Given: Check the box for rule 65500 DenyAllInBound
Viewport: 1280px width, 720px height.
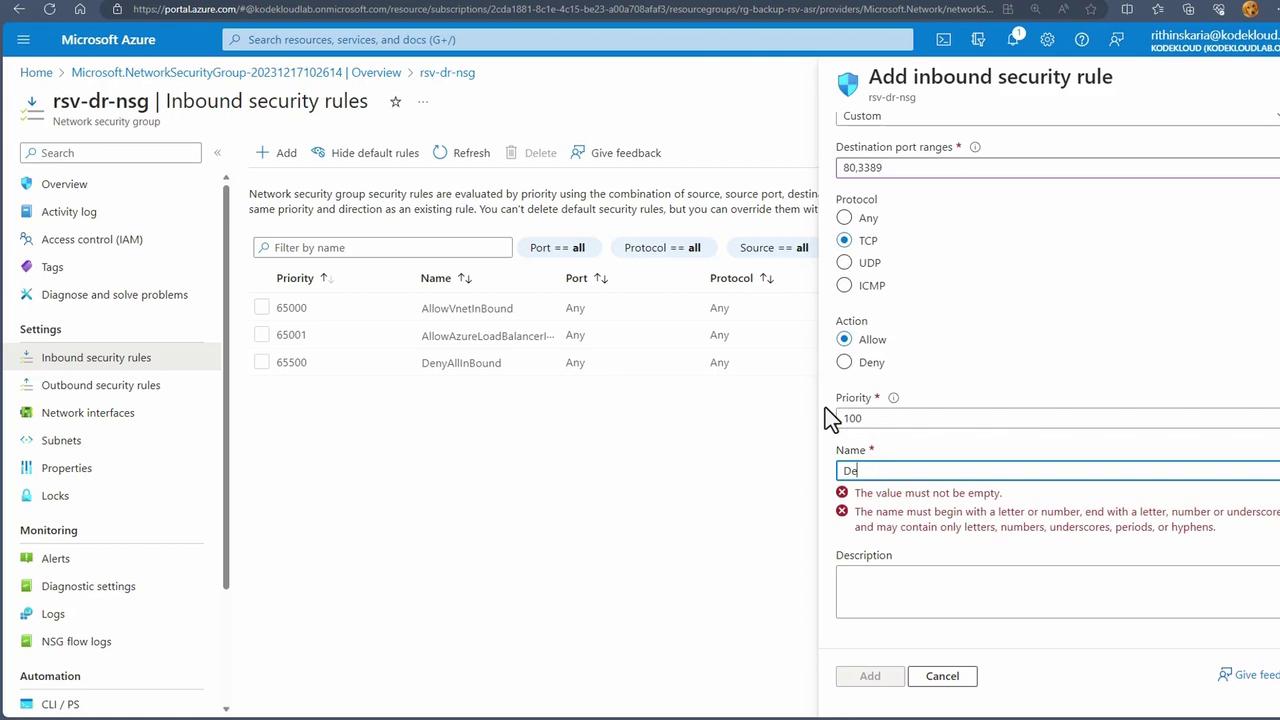Looking at the screenshot, I should coord(262,362).
